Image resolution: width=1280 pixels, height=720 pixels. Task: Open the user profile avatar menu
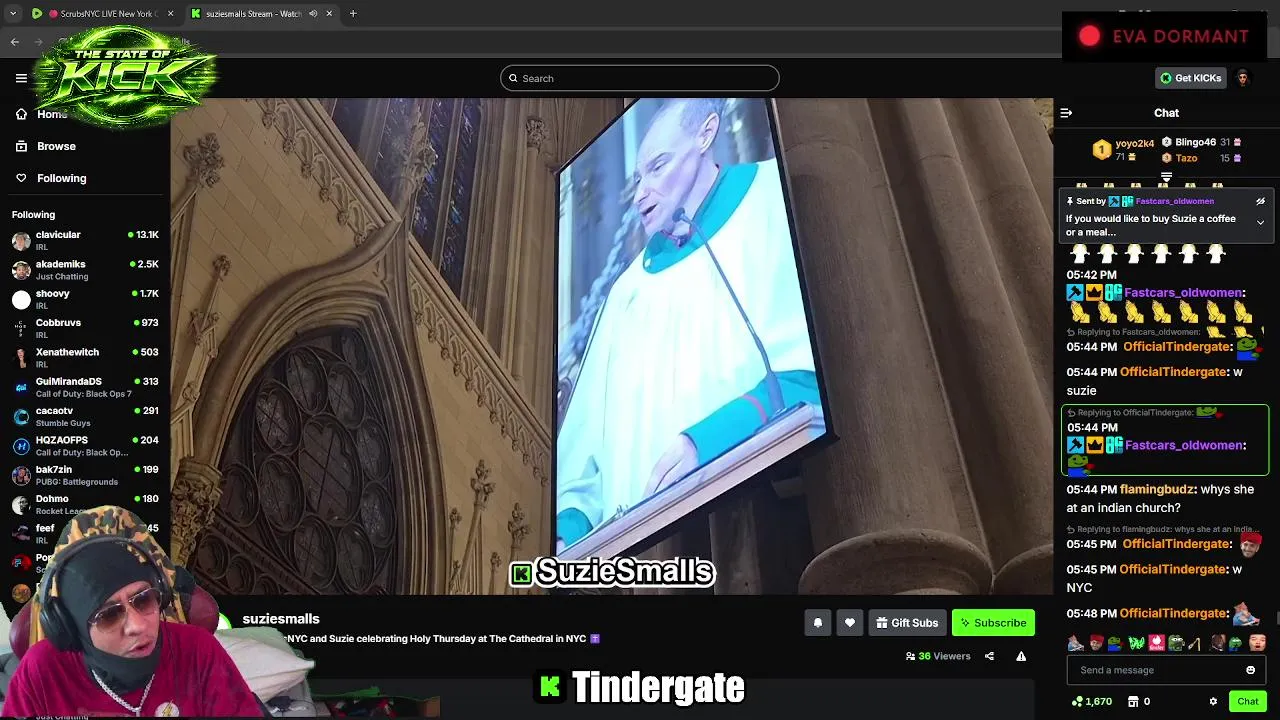(1243, 78)
